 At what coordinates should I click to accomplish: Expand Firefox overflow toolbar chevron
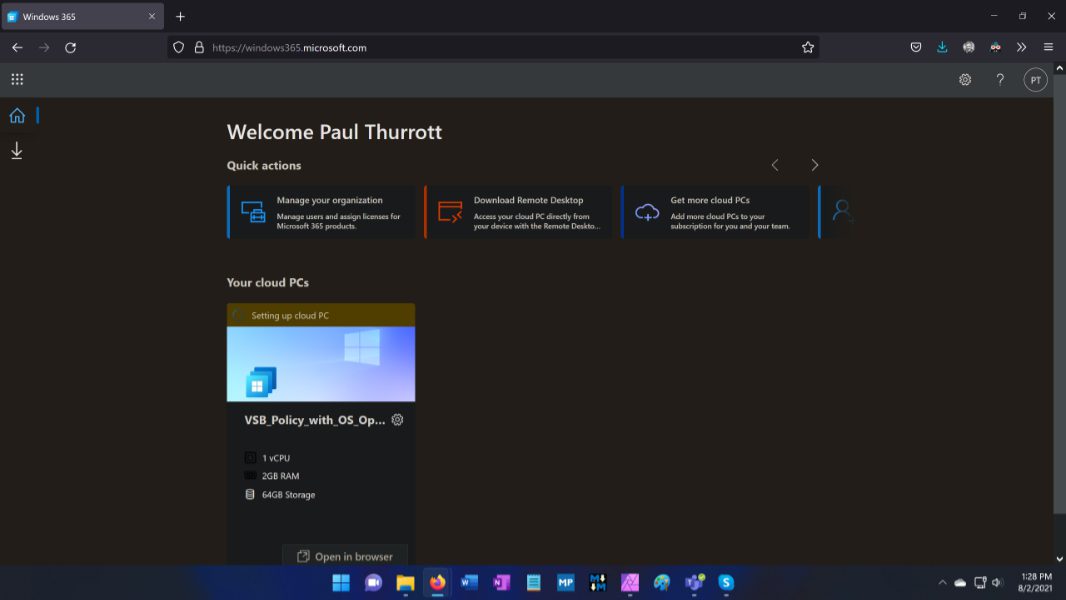click(x=1021, y=47)
